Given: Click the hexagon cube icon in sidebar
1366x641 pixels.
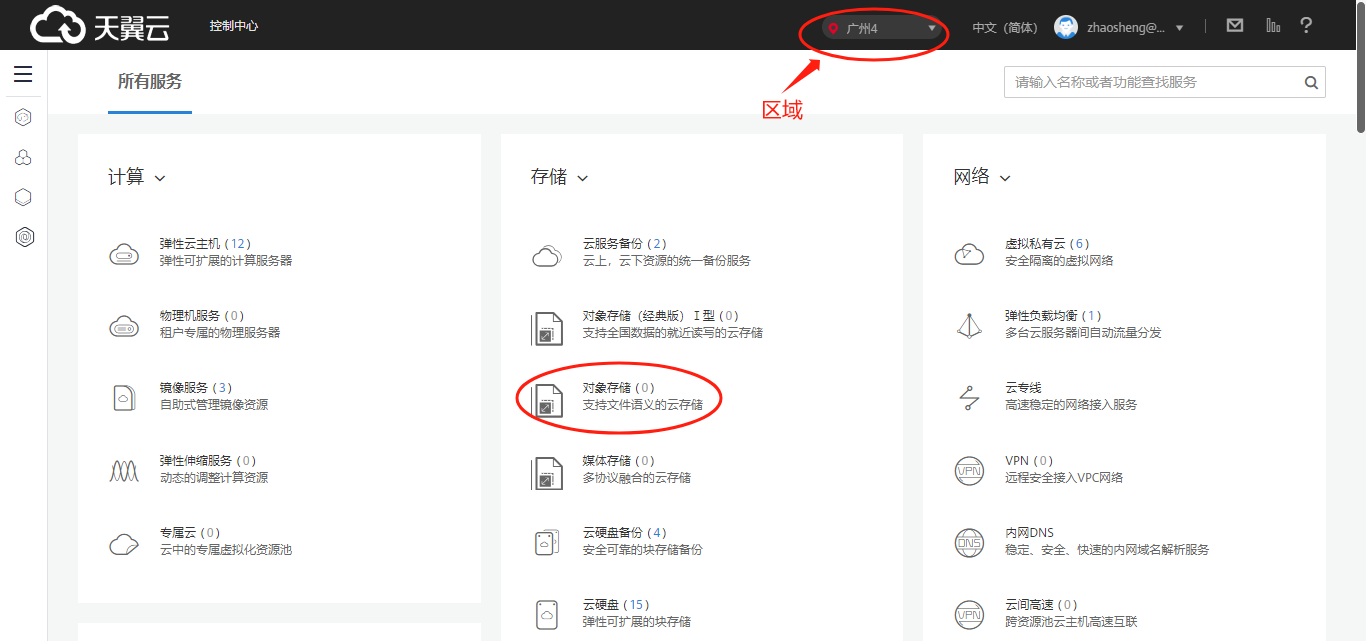Looking at the screenshot, I should pos(23,117).
